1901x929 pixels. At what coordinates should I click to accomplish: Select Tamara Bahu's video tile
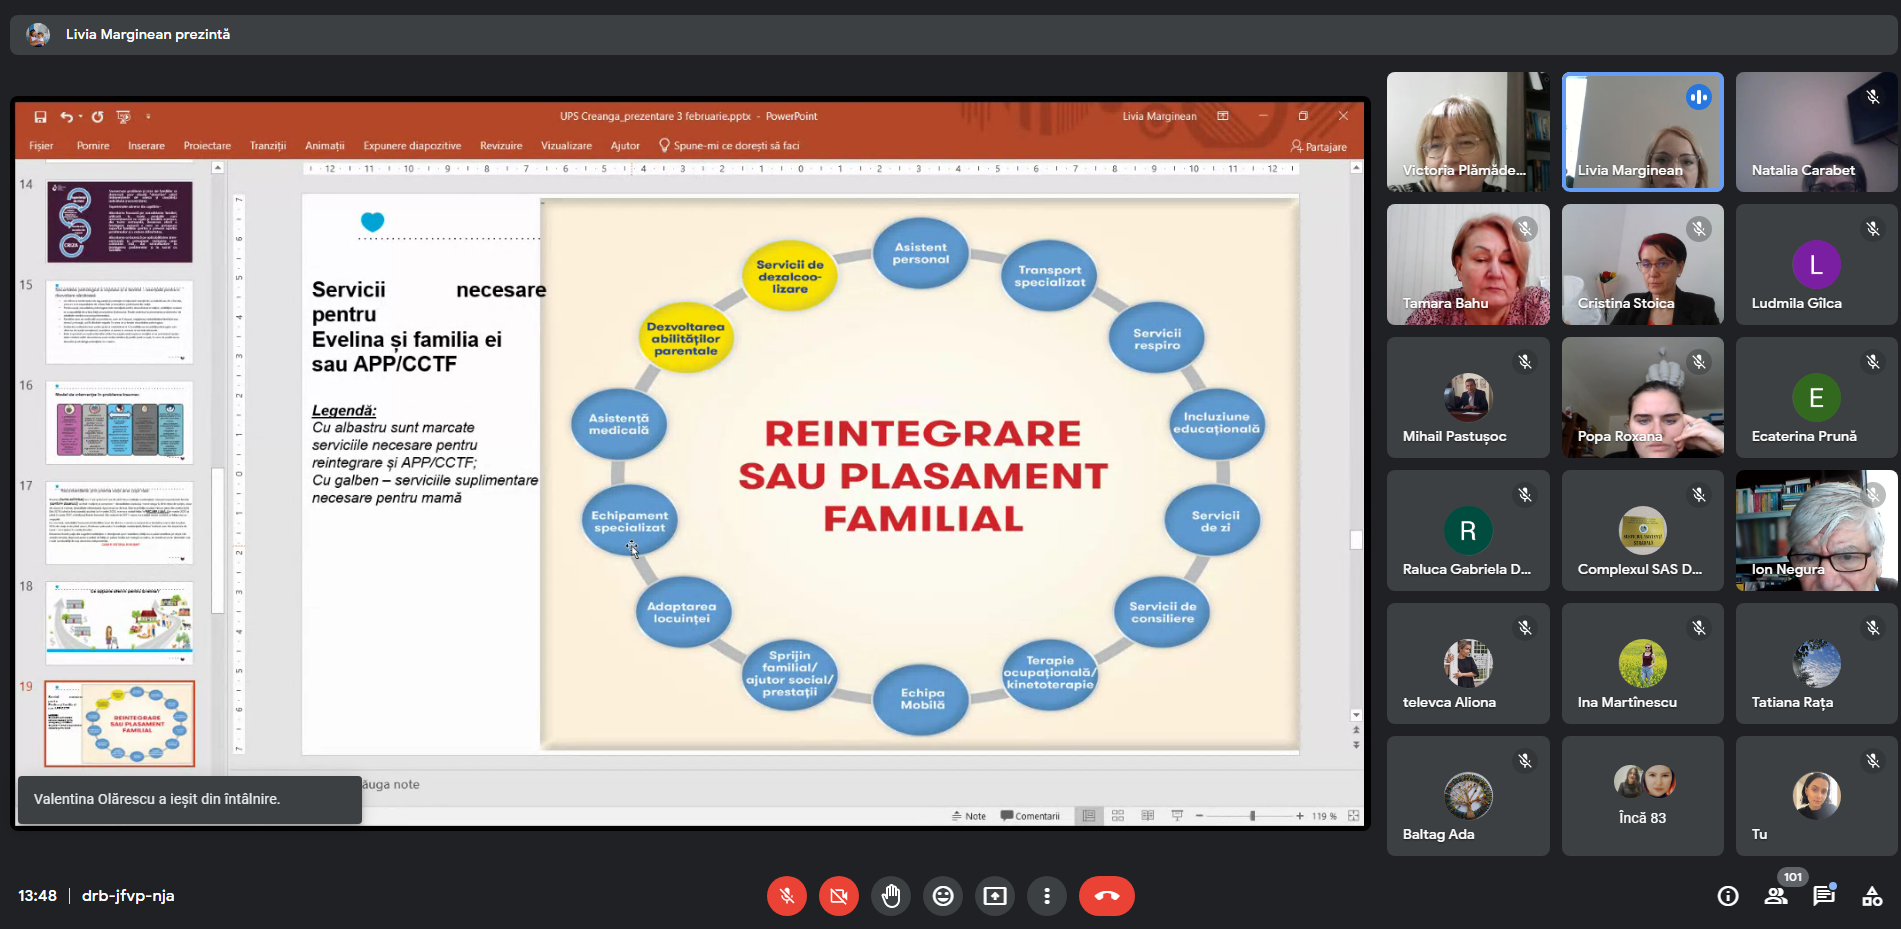click(x=1467, y=265)
